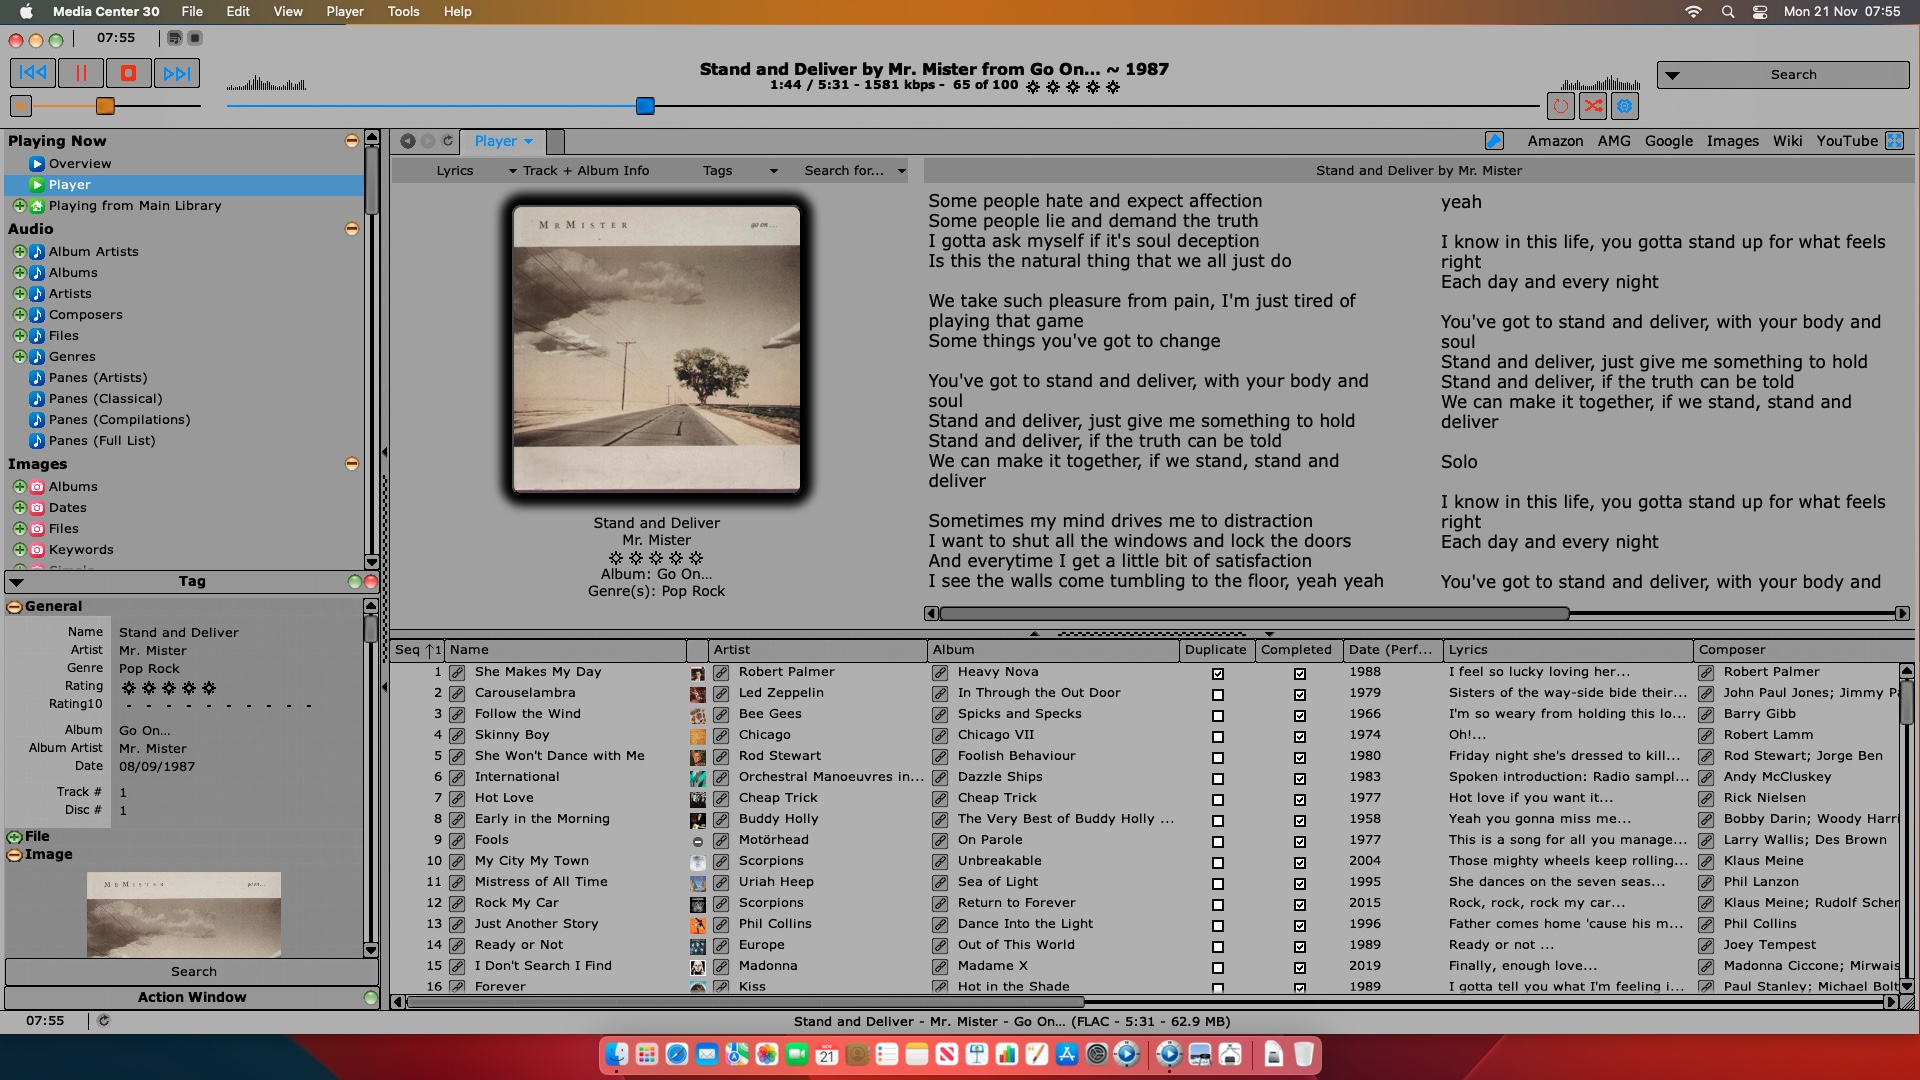Expand the Genres tree node
The image size is (1920, 1080).
click(x=19, y=357)
